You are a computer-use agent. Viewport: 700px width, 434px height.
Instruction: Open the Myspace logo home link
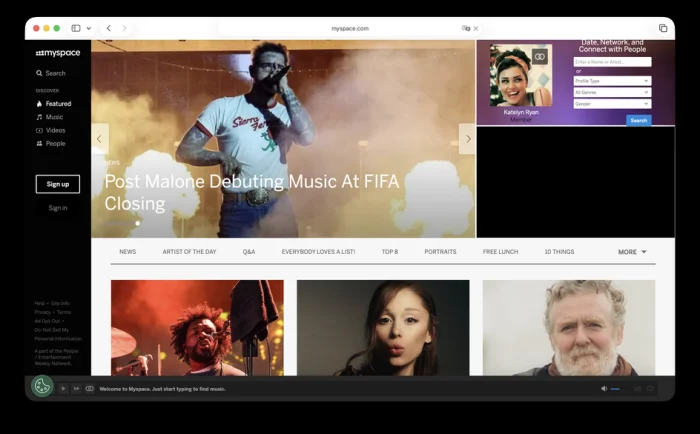pyautogui.click(x=58, y=53)
